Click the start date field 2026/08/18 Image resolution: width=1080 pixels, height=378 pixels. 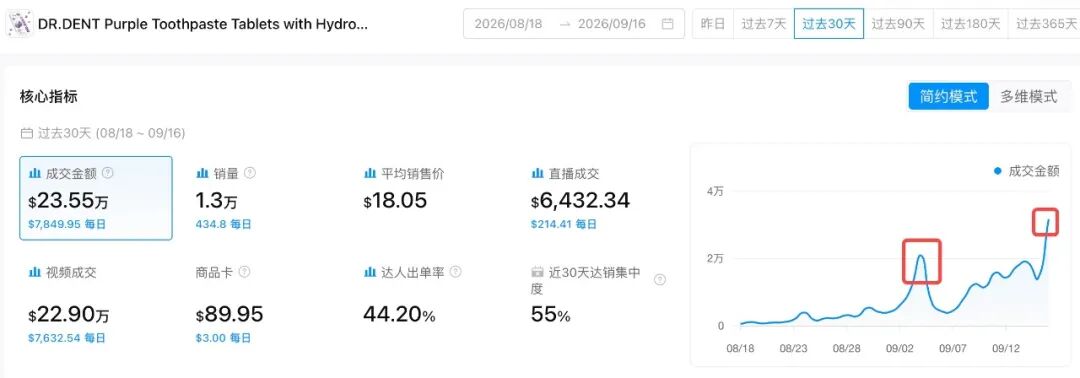click(508, 24)
